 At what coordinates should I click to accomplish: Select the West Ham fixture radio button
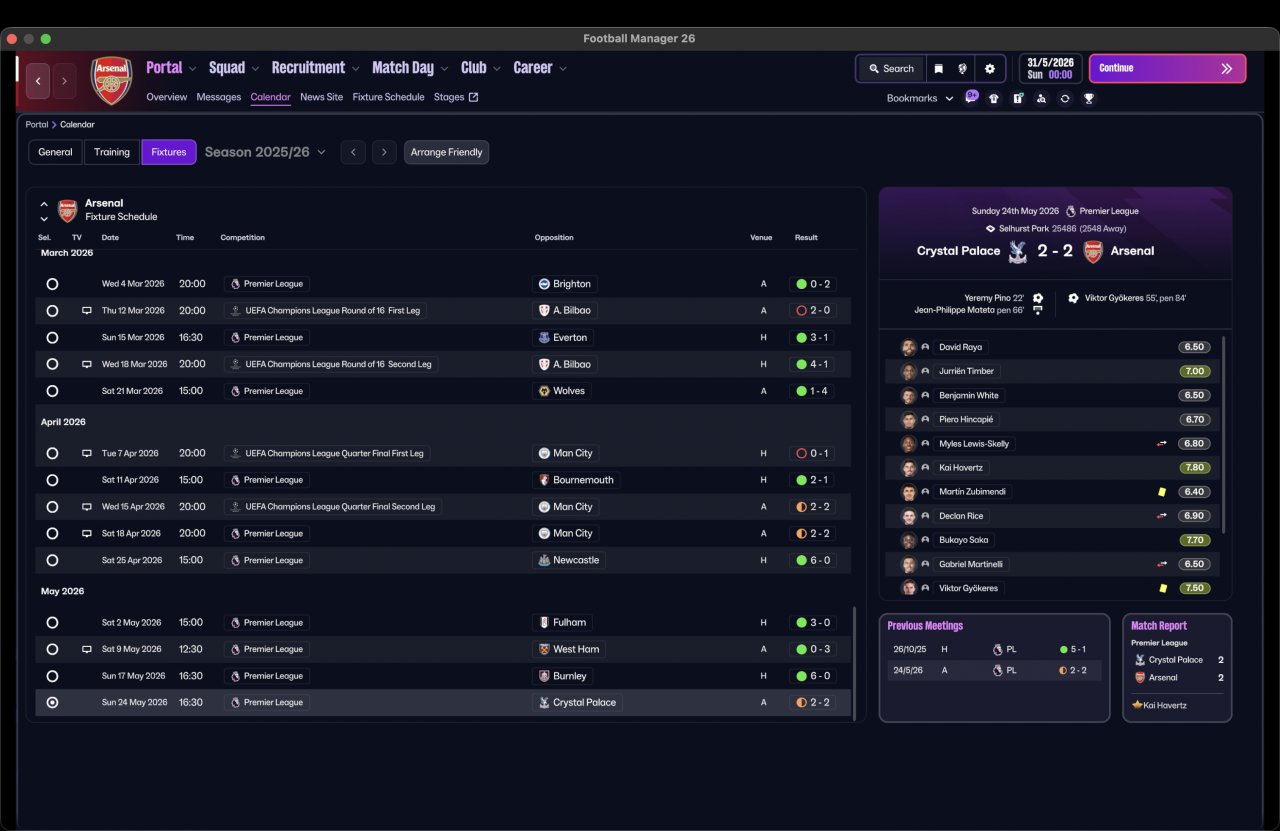[x=52, y=649]
